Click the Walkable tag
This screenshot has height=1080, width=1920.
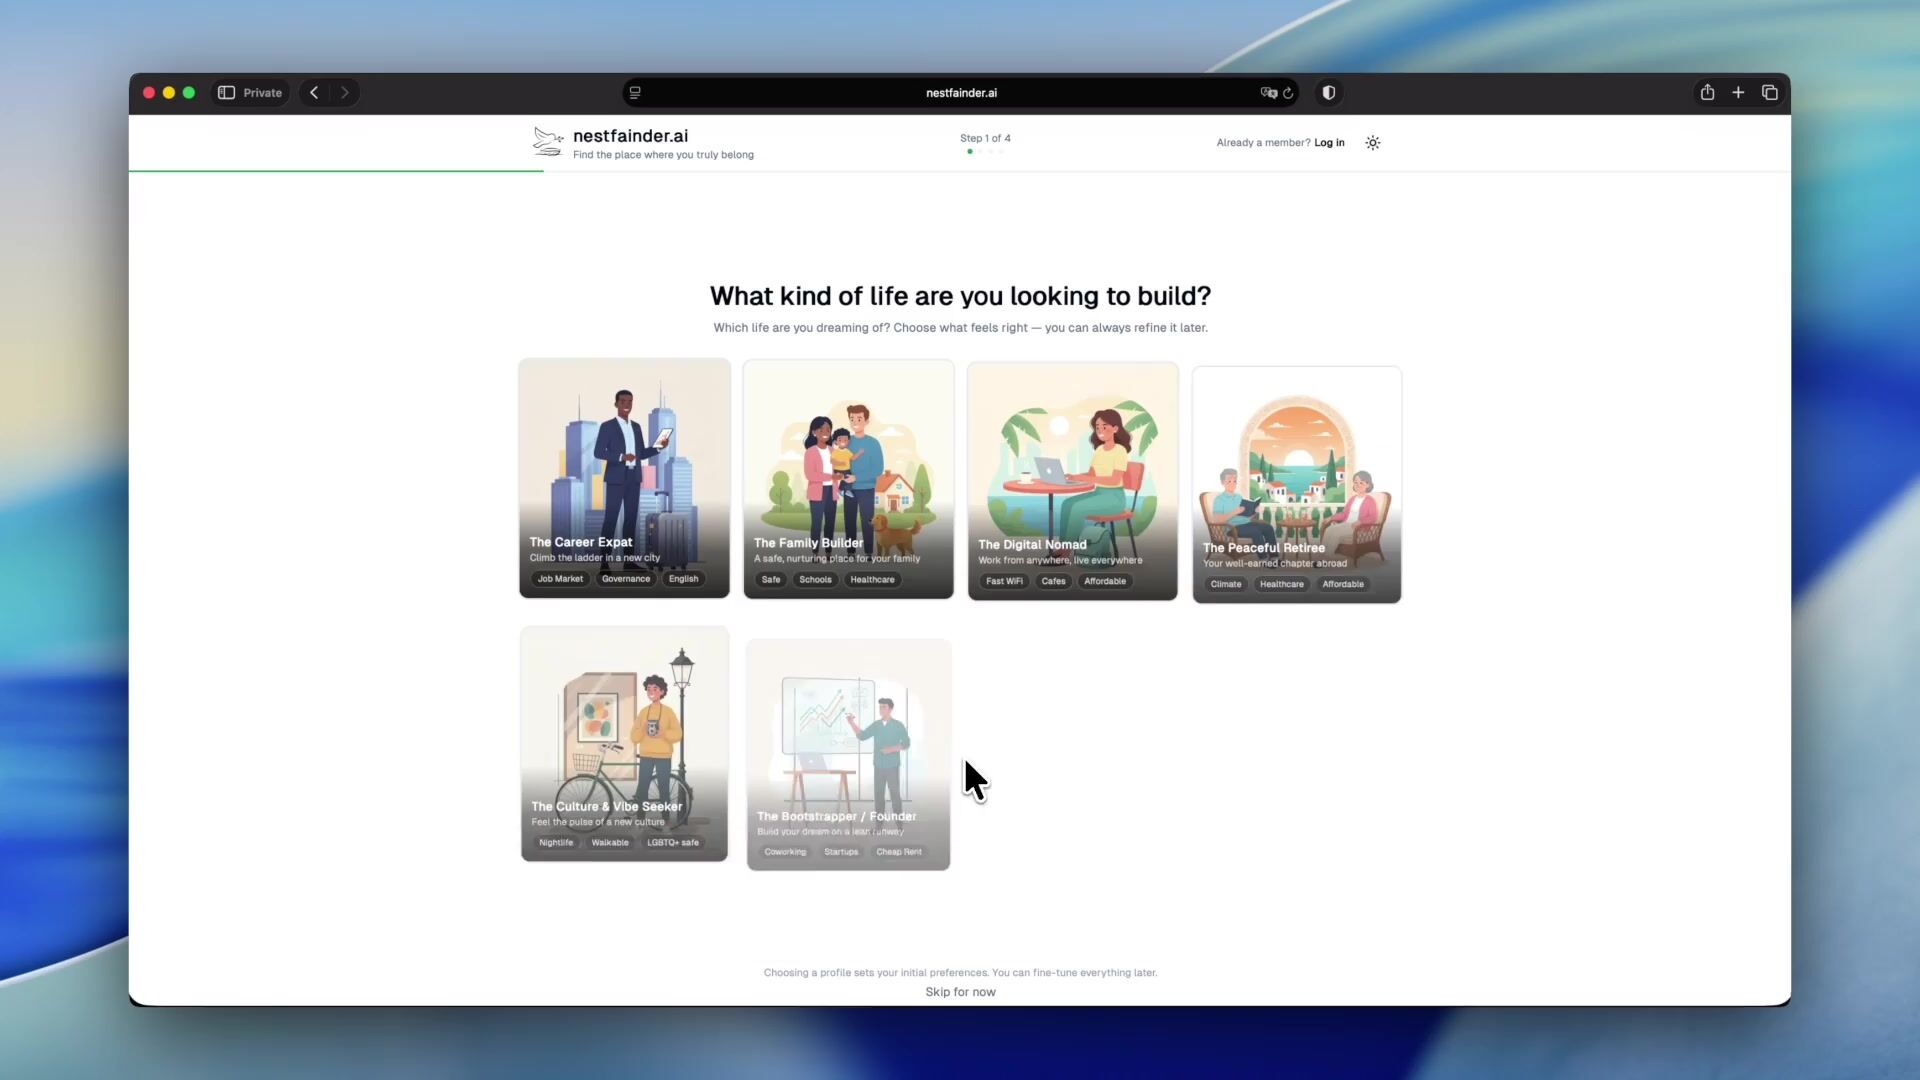(x=610, y=843)
